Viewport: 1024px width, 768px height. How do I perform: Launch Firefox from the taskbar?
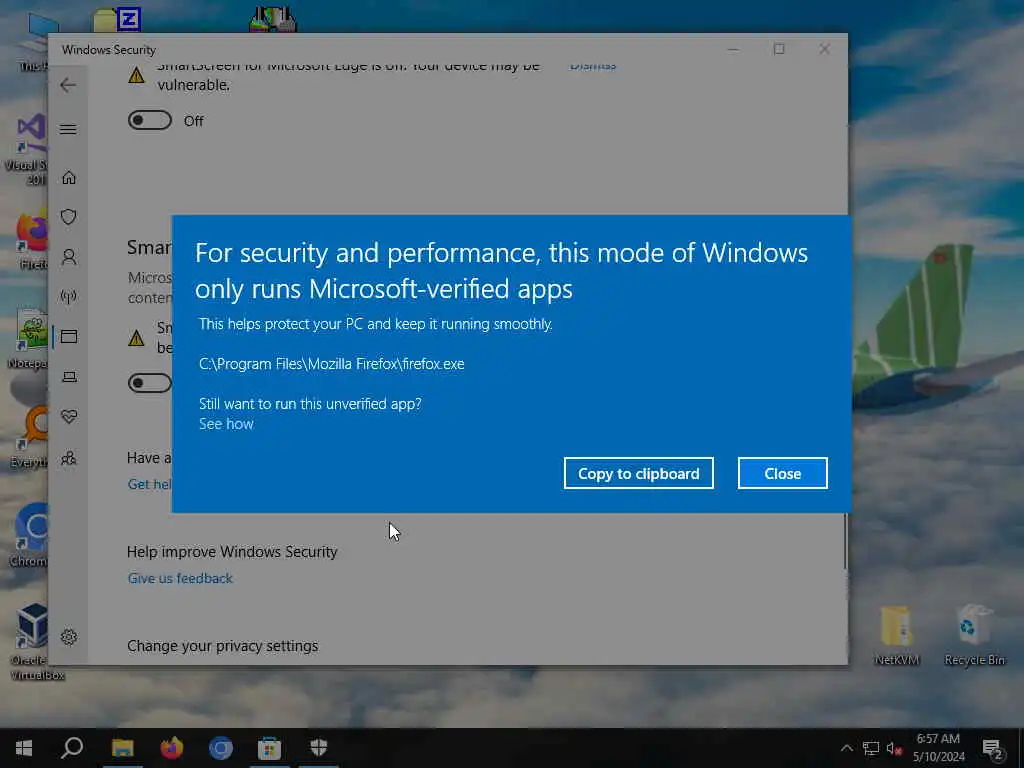click(172, 748)
